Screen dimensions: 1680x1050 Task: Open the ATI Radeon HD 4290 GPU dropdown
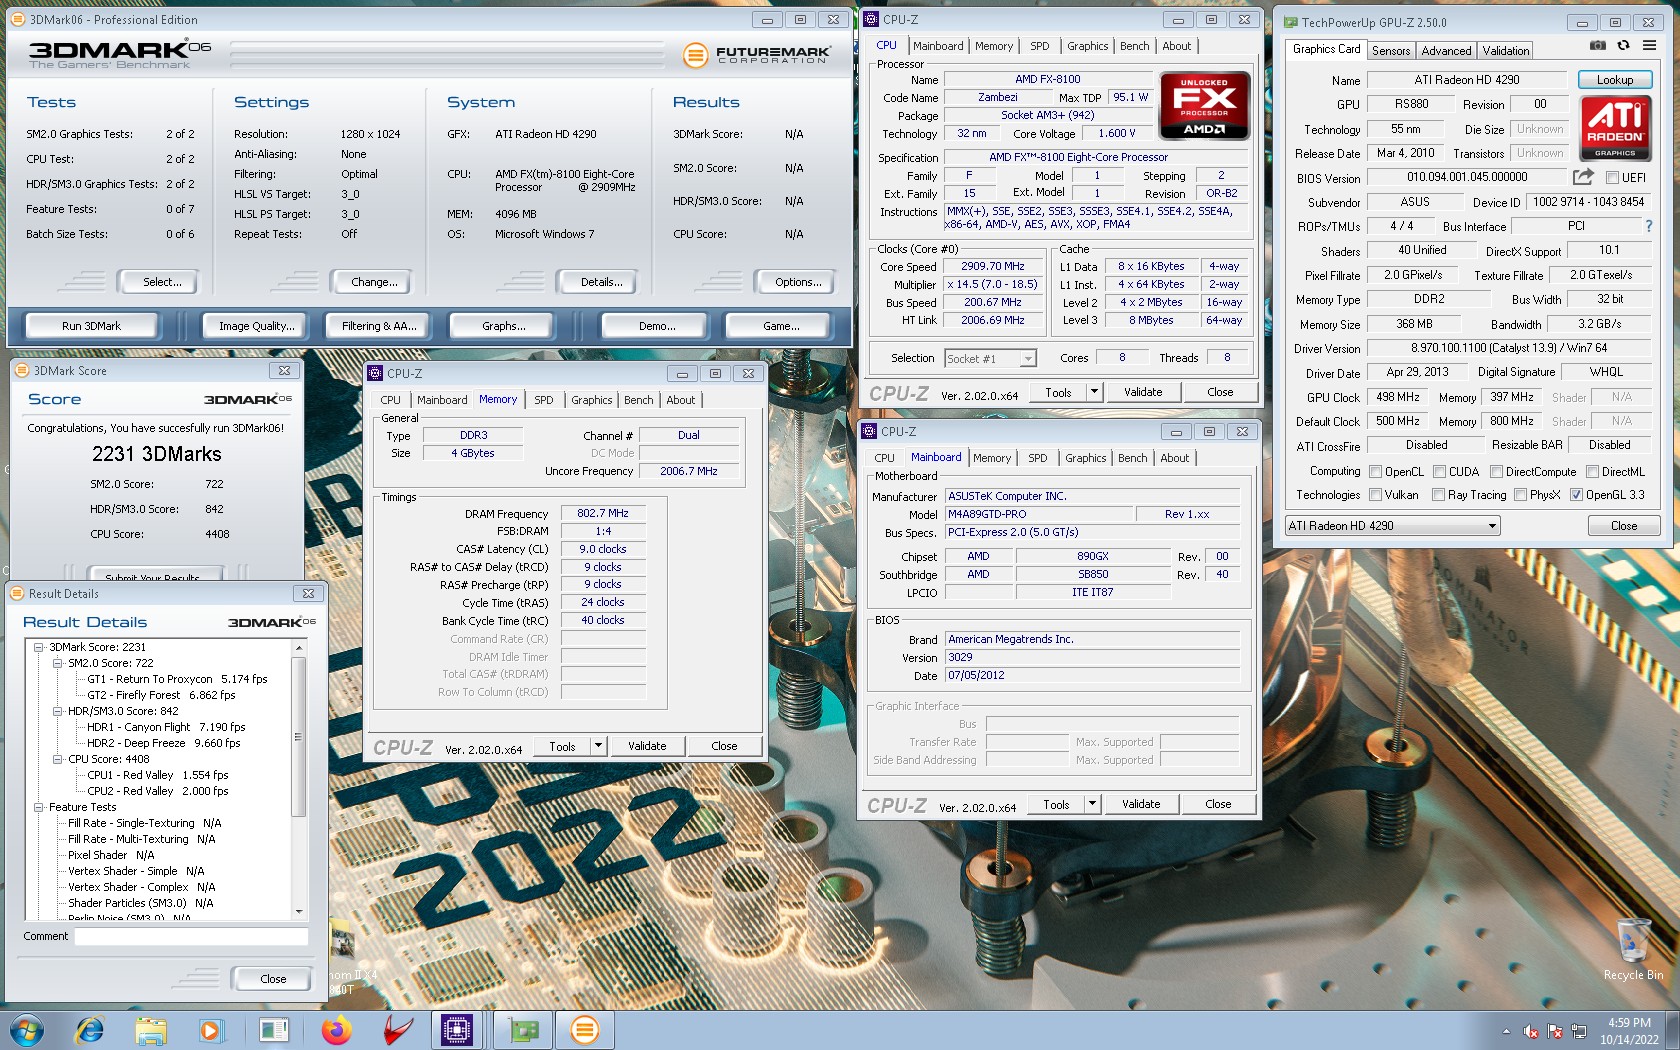1393,526
